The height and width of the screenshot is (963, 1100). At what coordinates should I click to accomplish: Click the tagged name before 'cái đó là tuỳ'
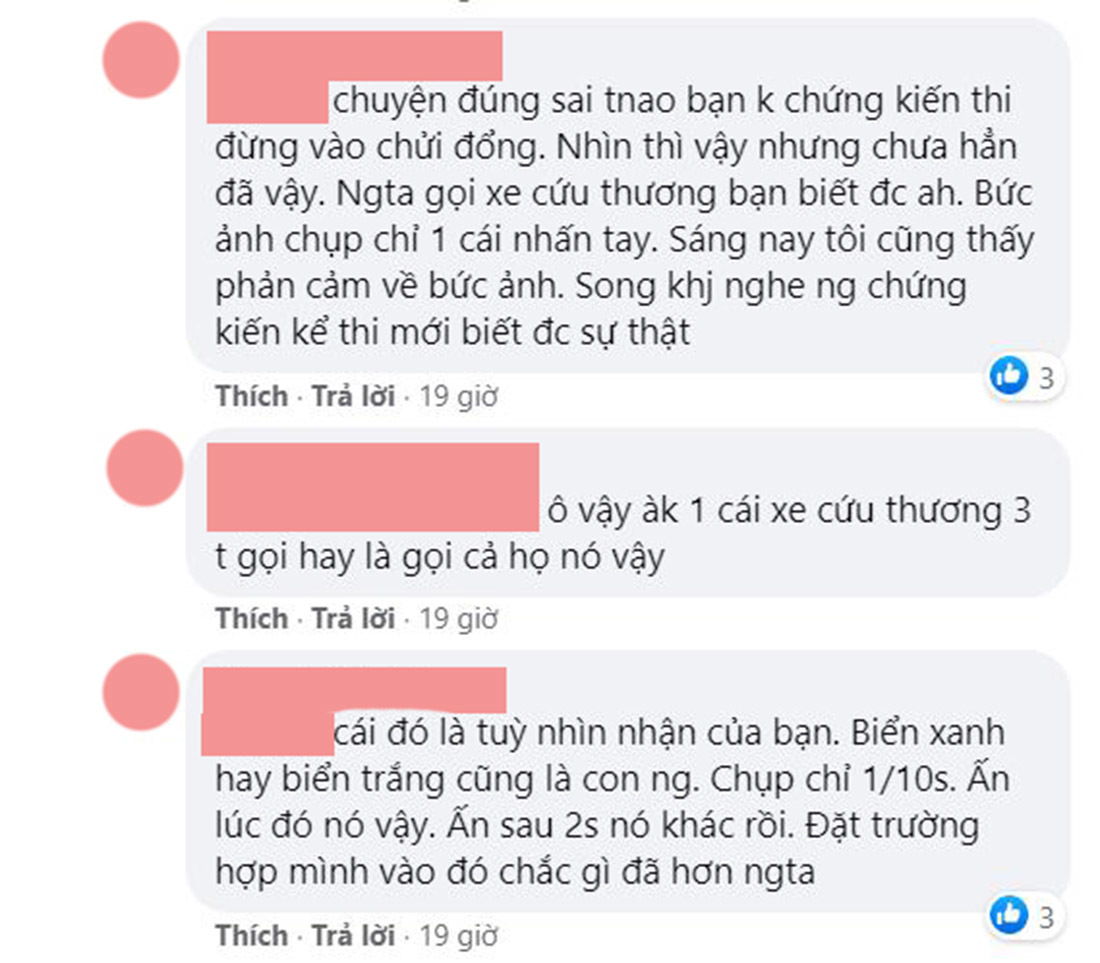point(267,734)
